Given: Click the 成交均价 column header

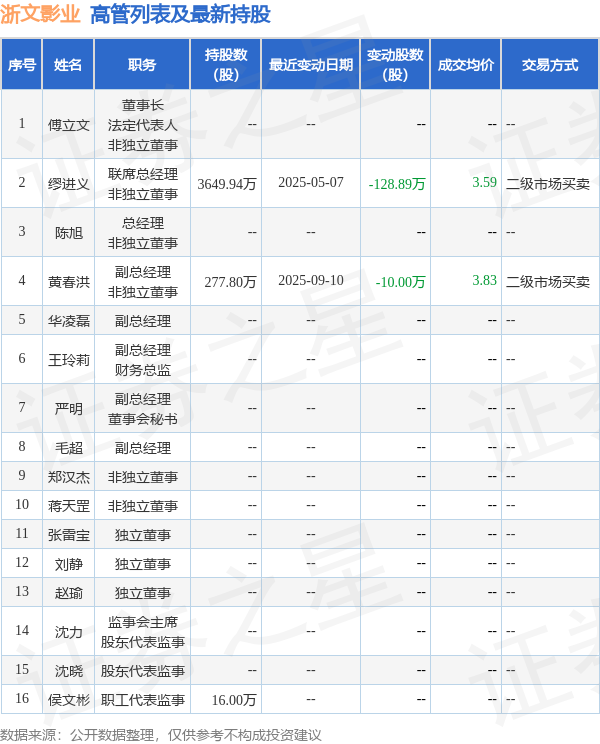Looking at the screenshot, I should [x=466, y=65].
